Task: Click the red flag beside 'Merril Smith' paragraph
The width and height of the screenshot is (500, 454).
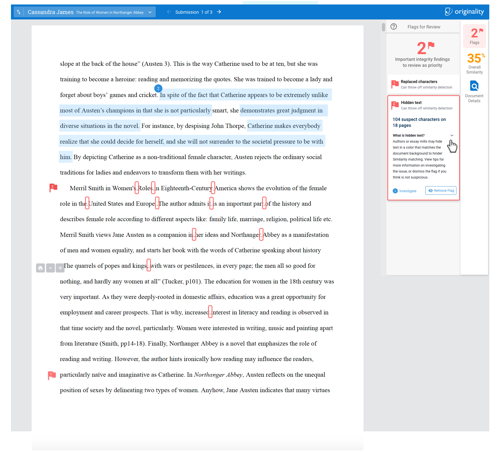Action: click(53, 188)
